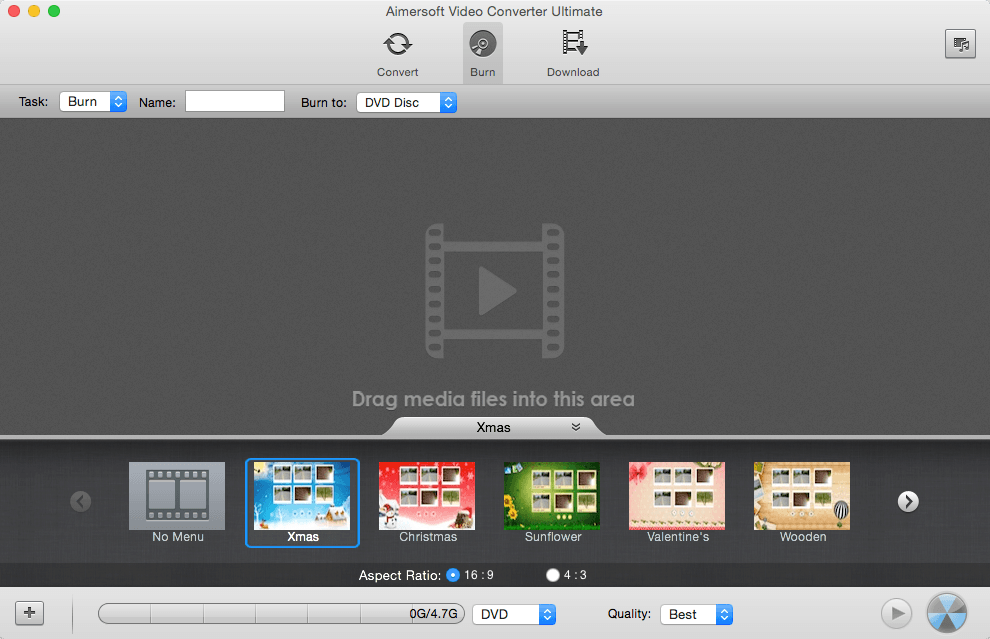Select the Valentine's menu template
The height and width of the screenshot is (639, 990).
pos(677,502)
